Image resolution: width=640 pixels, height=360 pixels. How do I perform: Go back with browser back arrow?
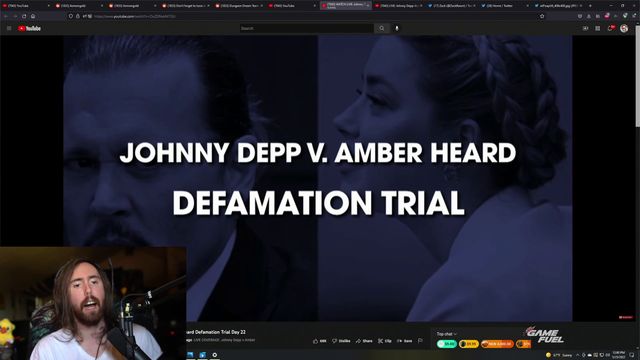point(6,16)
